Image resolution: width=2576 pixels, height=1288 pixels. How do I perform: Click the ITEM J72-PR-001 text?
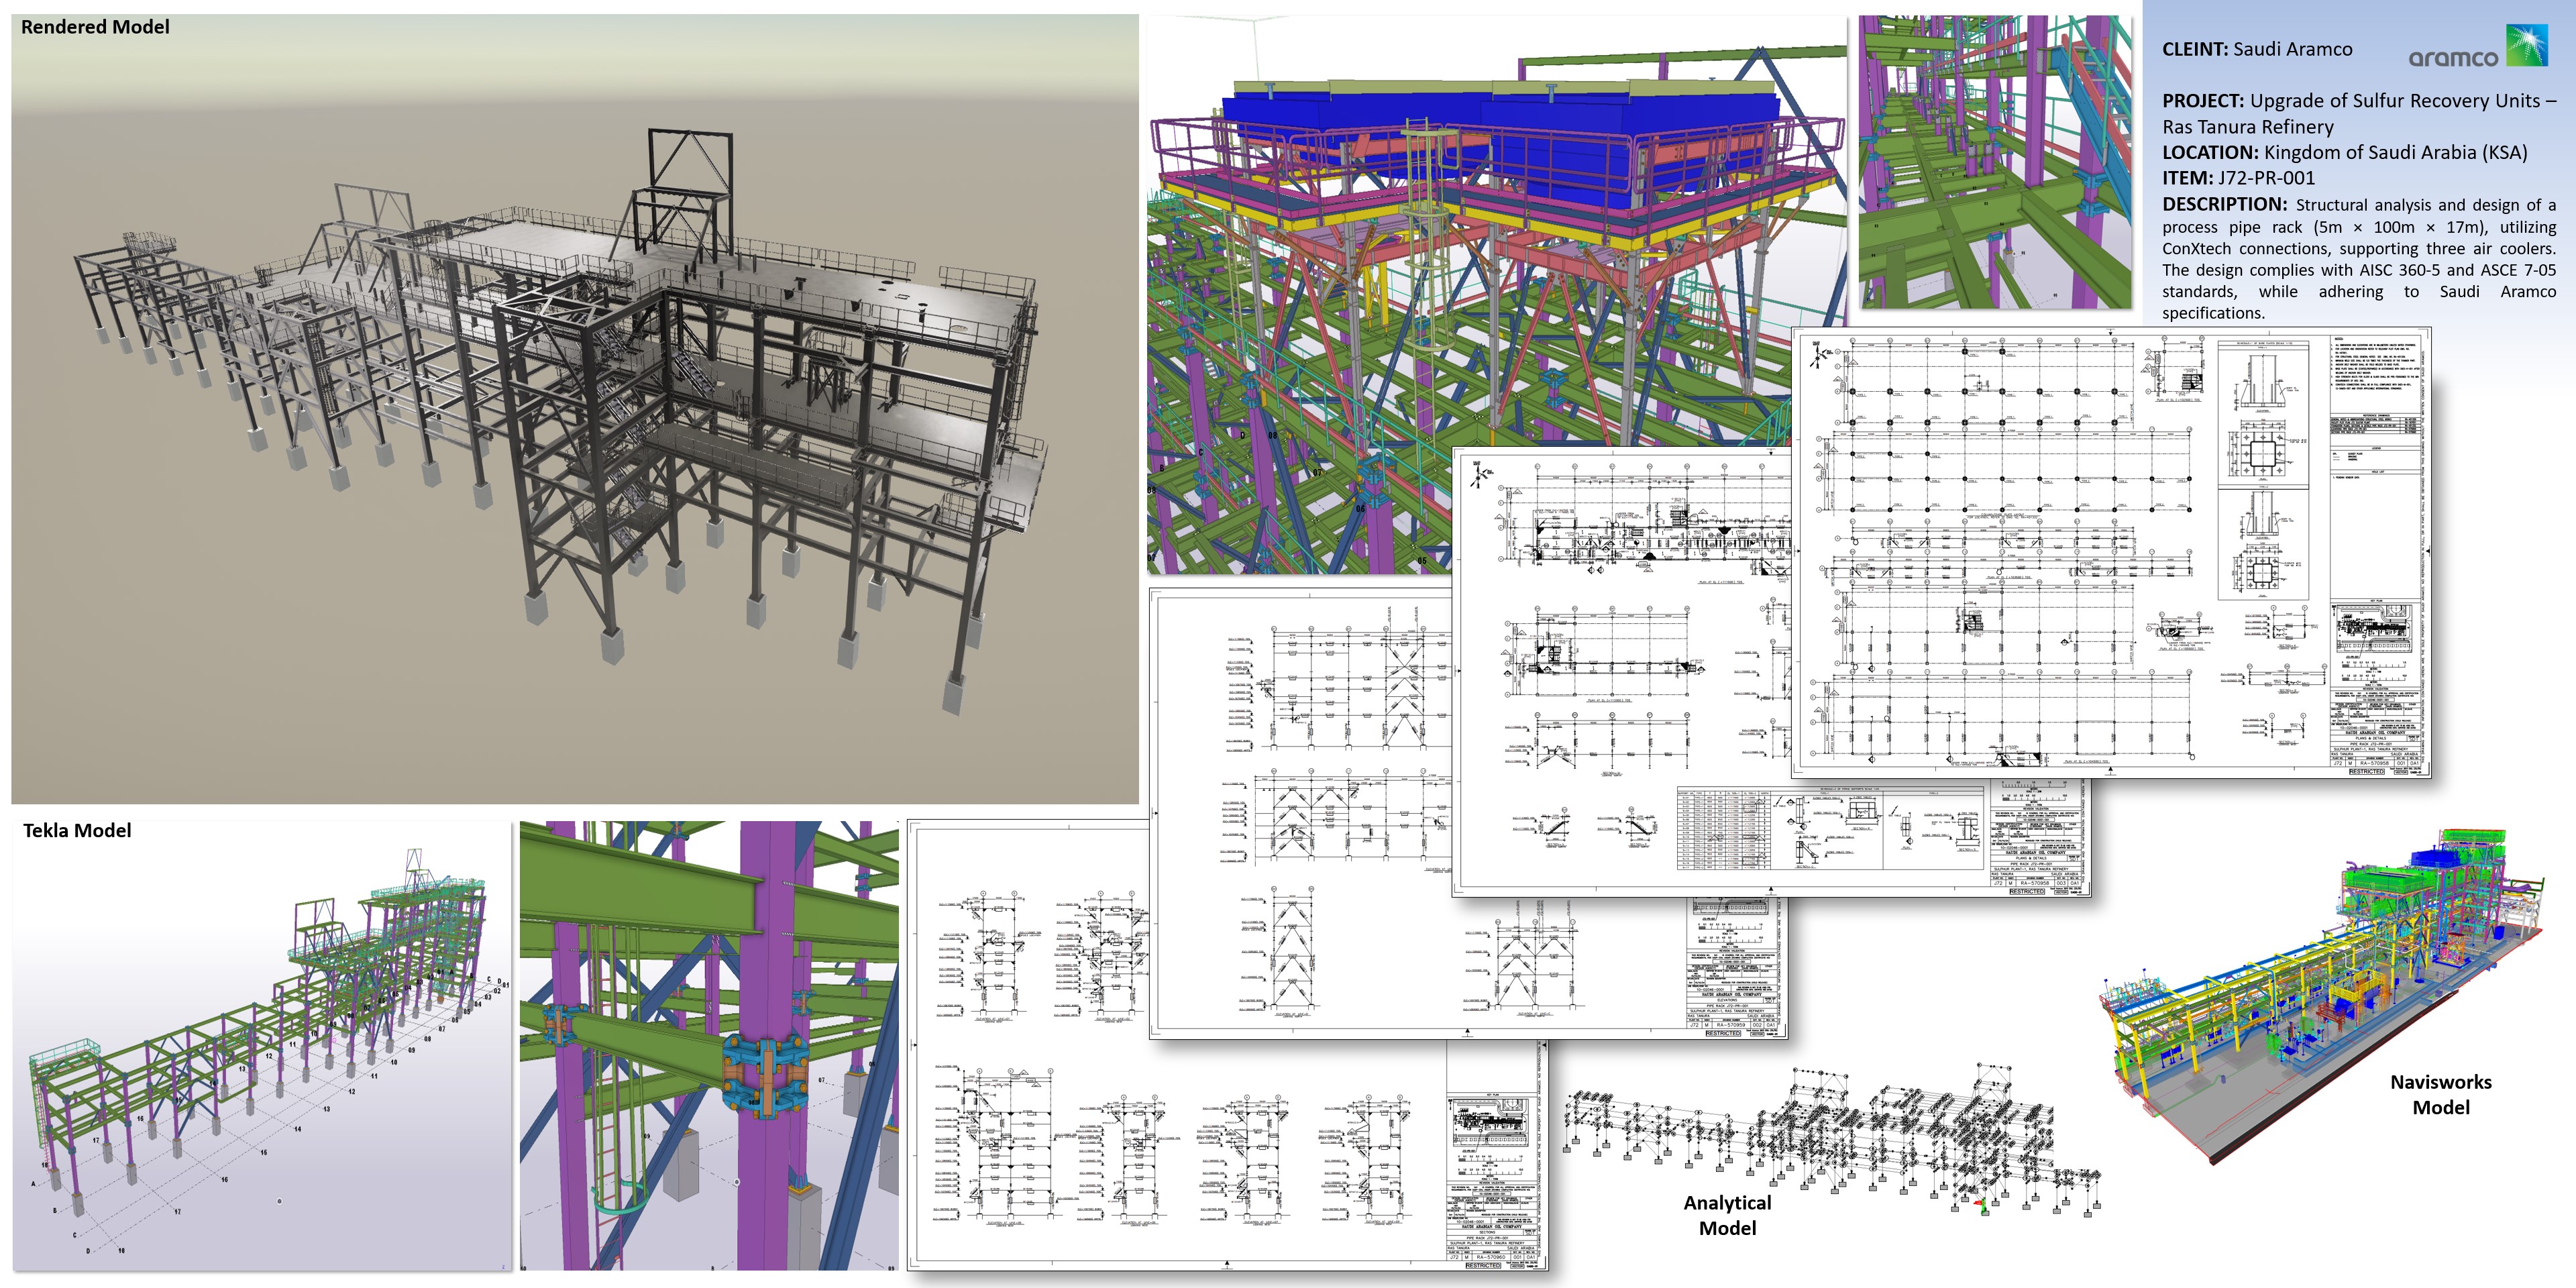coord(2238,178)
